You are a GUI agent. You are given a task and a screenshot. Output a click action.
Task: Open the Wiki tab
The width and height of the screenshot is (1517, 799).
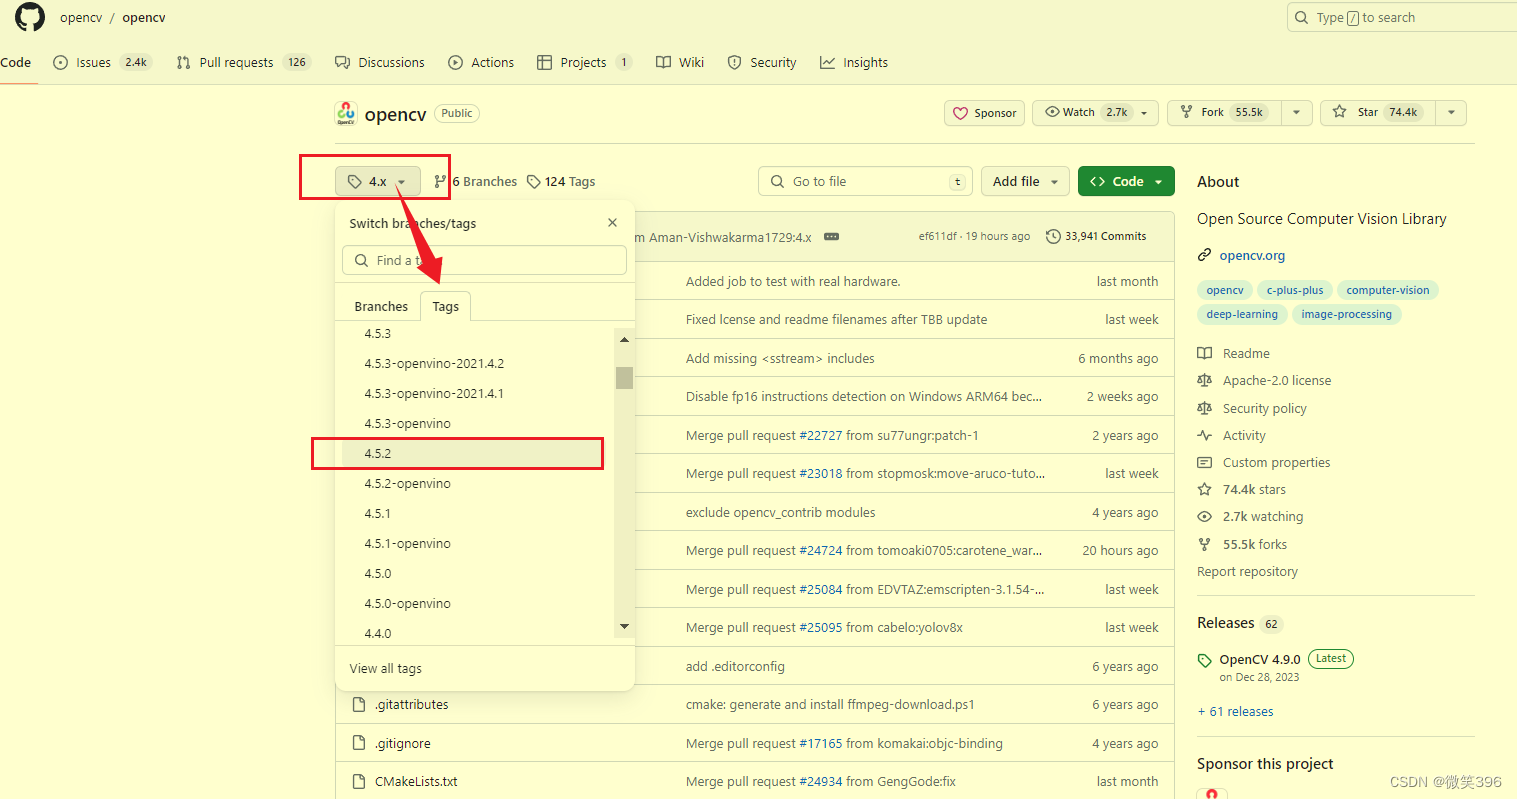coord(680,62)
